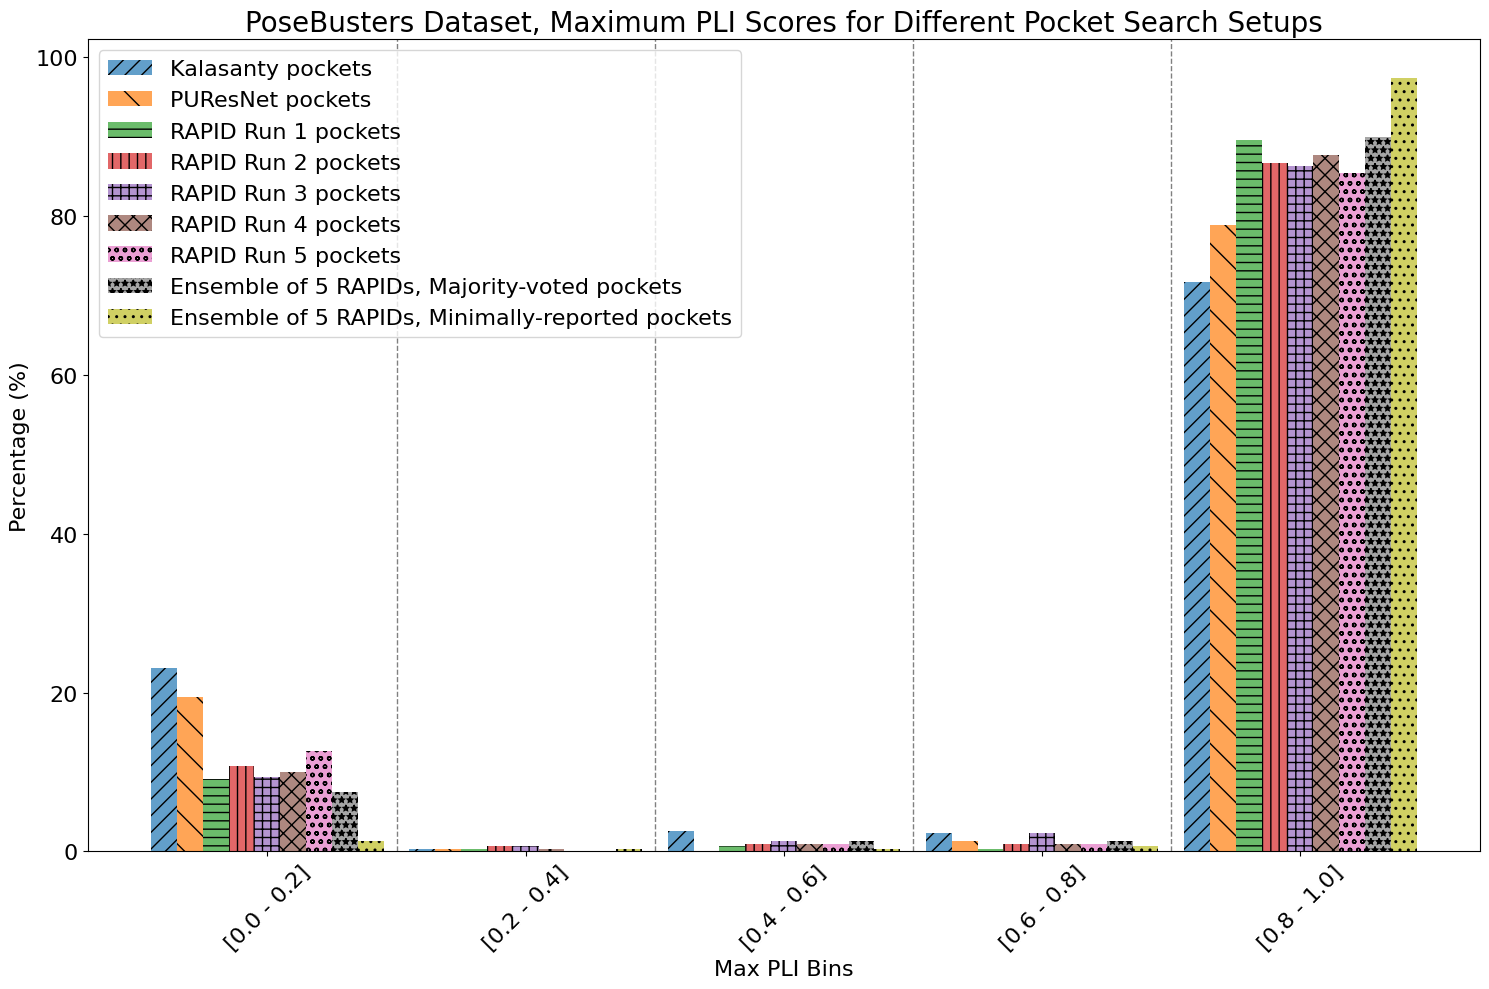Click the [0.4 - 0.6] bin tick label
Viewport: 1489px width, 989px height.
click(783, 910)
